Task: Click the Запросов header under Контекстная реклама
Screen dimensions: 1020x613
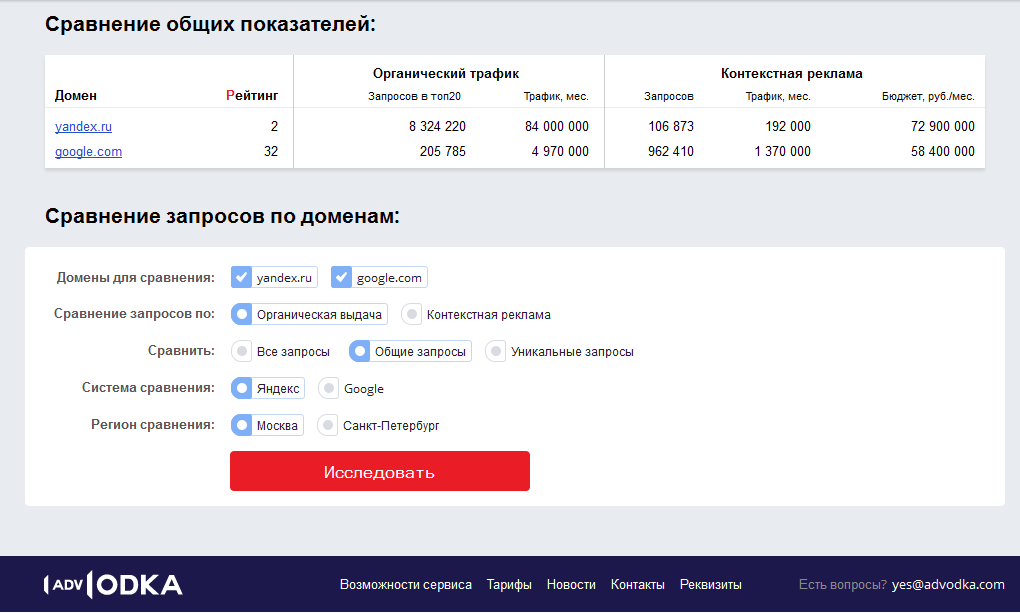Action: coord(669,96)
